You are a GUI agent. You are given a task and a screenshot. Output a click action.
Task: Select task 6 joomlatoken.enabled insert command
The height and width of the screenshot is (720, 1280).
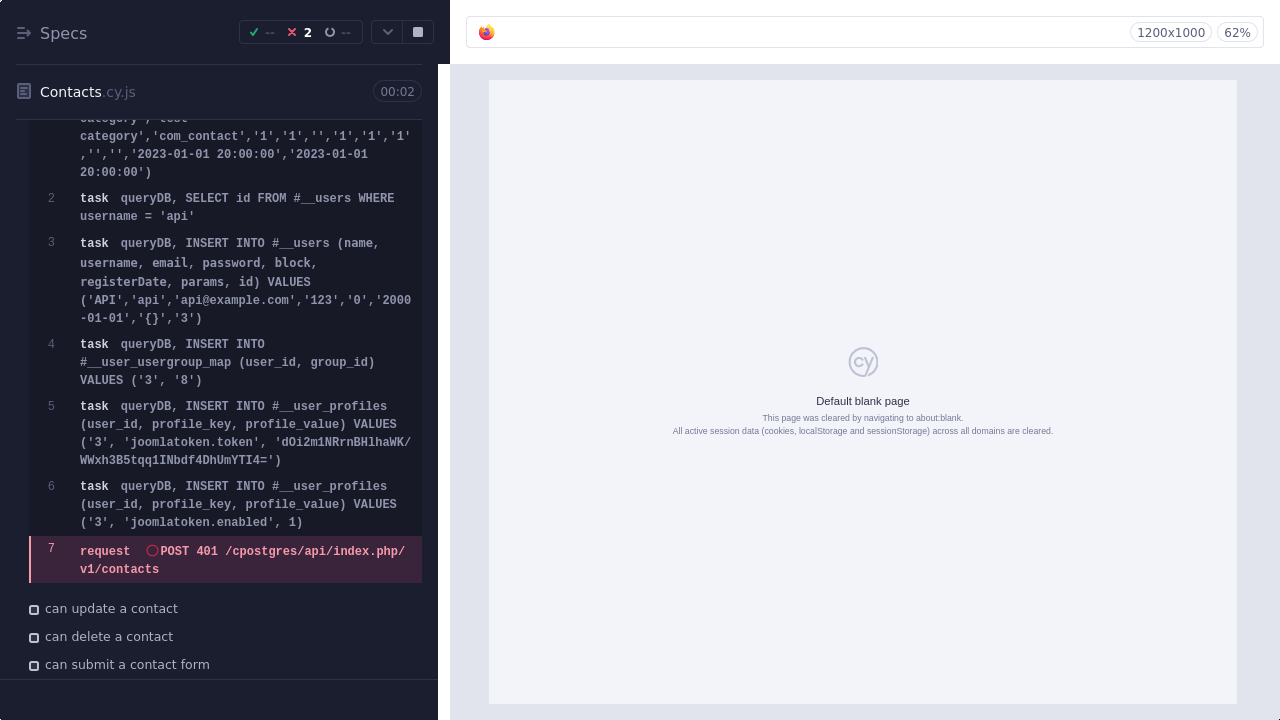[226, 504]
